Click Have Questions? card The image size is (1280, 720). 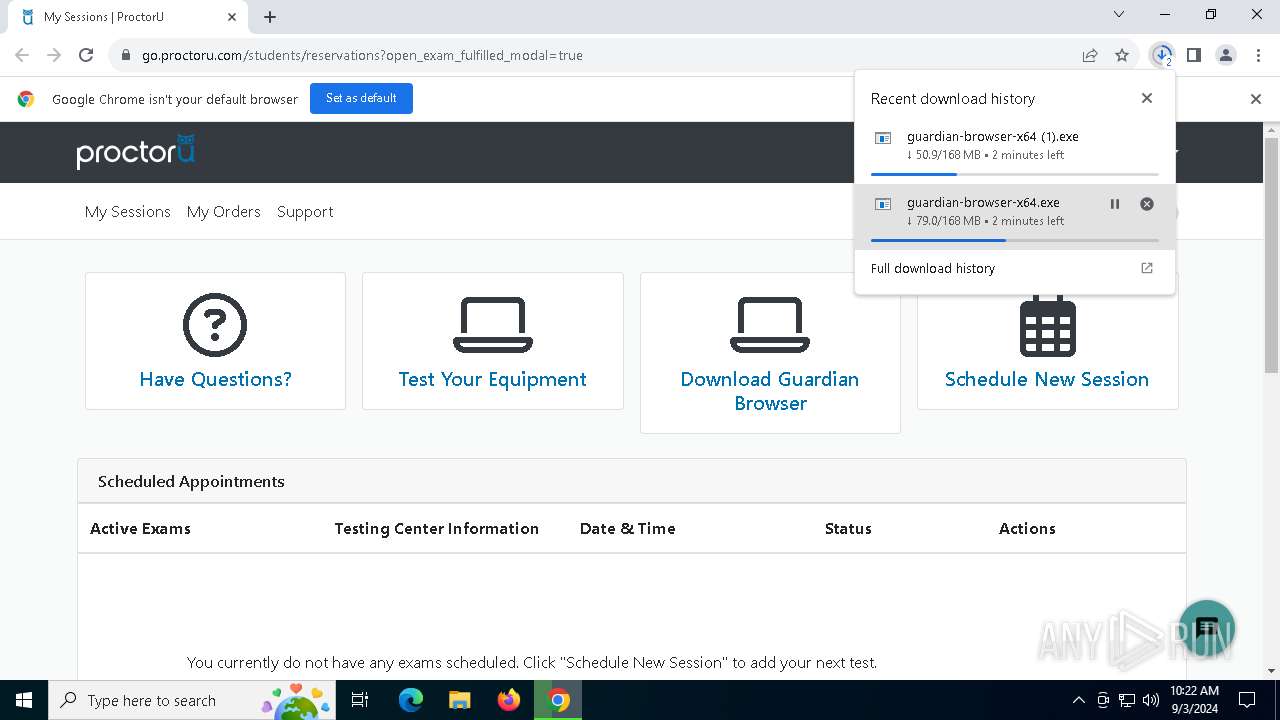point(215,341)
